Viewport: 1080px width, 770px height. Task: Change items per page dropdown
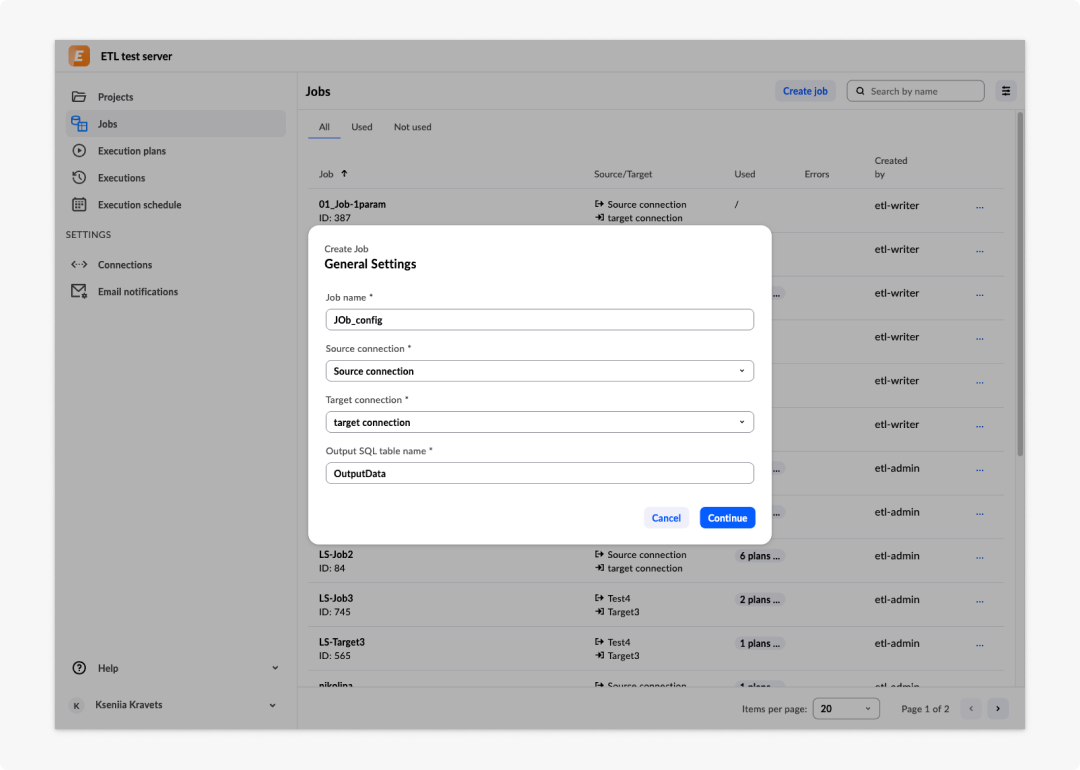click(x=846, y=708)
